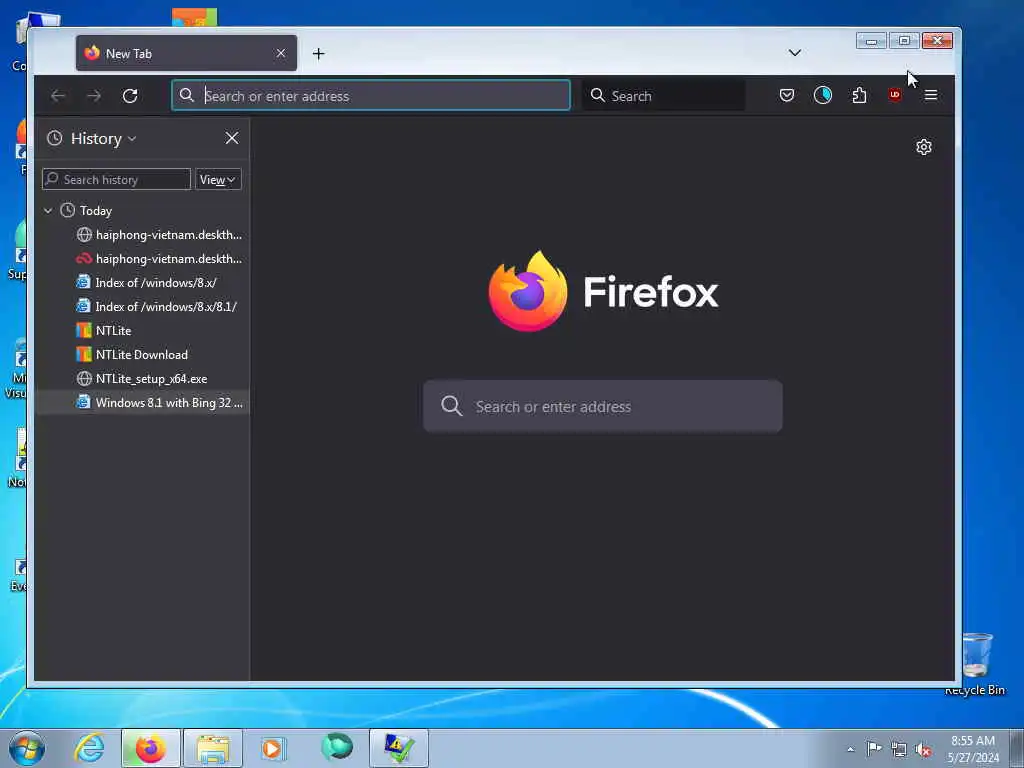The image size is (1024, 768).
Task: Open NTLite_setup_x64.exe history entry
Action: click(142, 379)
